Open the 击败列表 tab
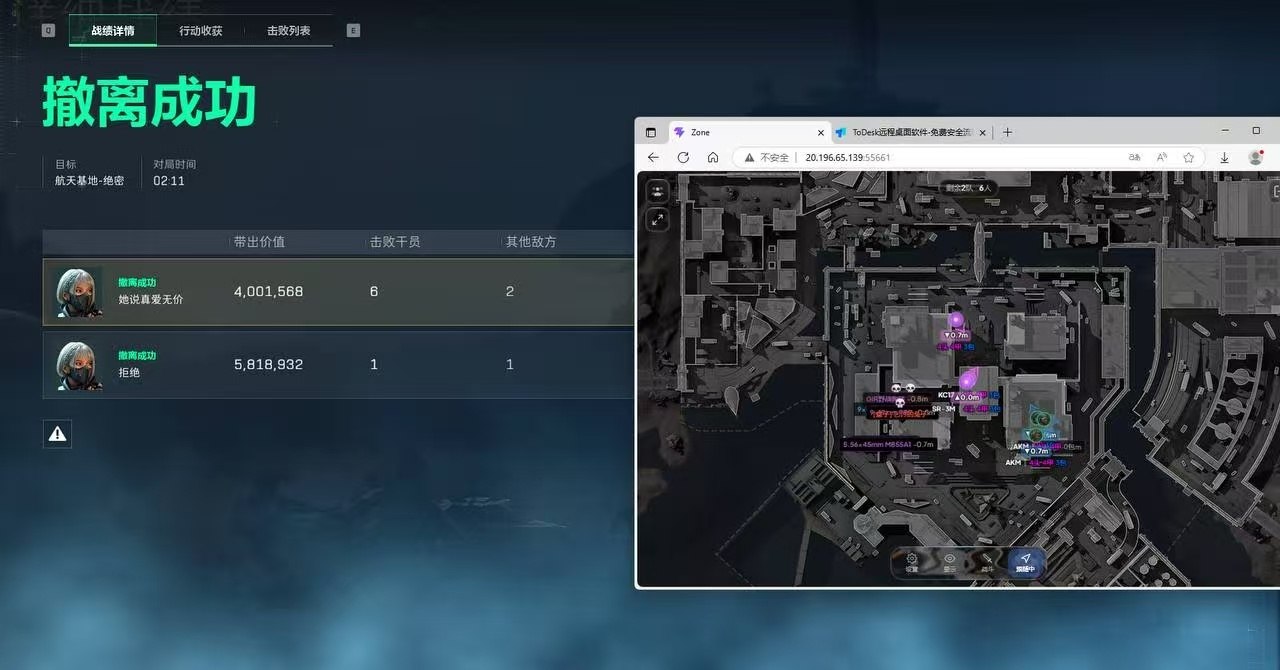The image size is (1280, 670). pos(288,31)
